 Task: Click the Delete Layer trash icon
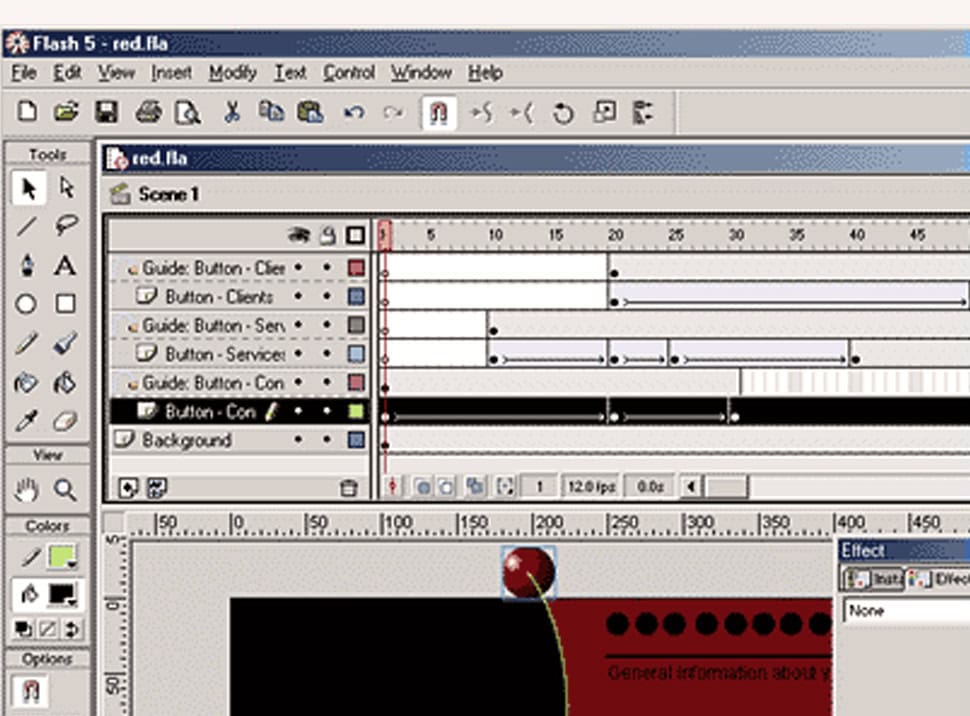pyautogui.click(x=348, y=488)
